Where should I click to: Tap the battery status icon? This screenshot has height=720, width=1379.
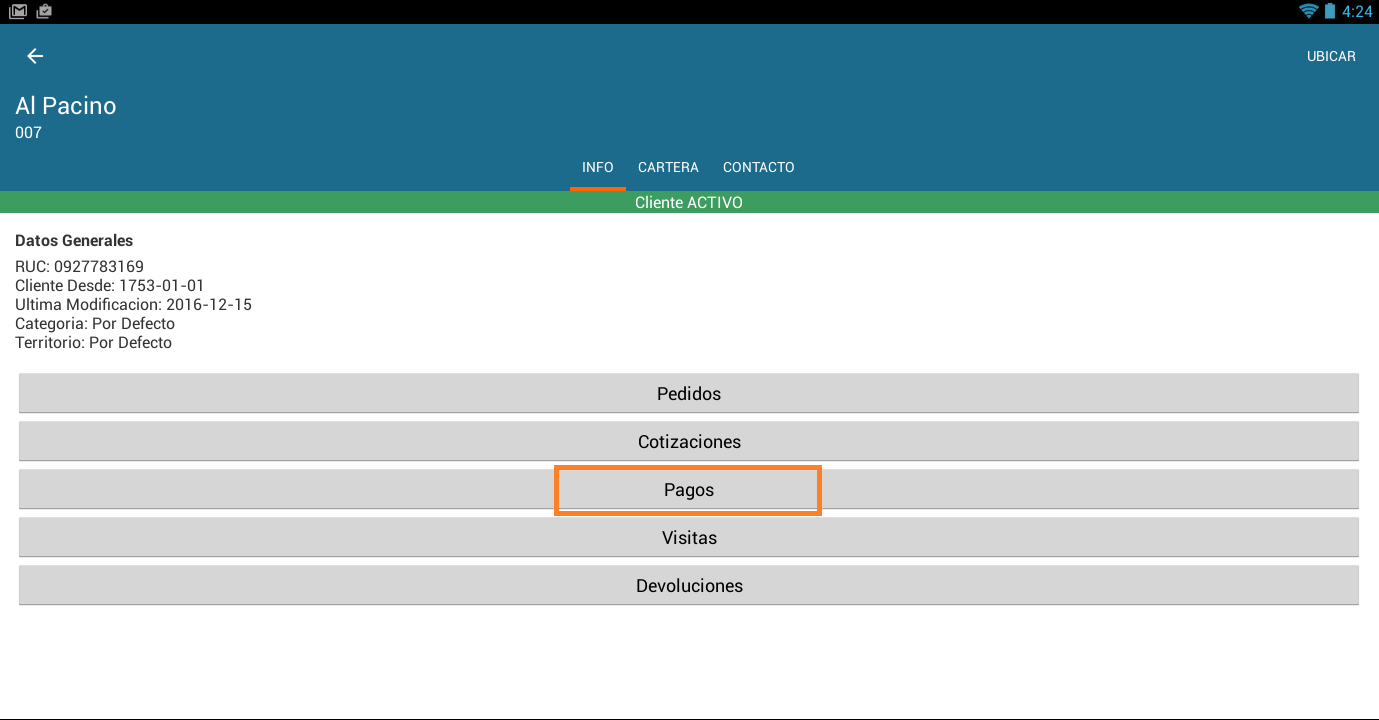1330,12
